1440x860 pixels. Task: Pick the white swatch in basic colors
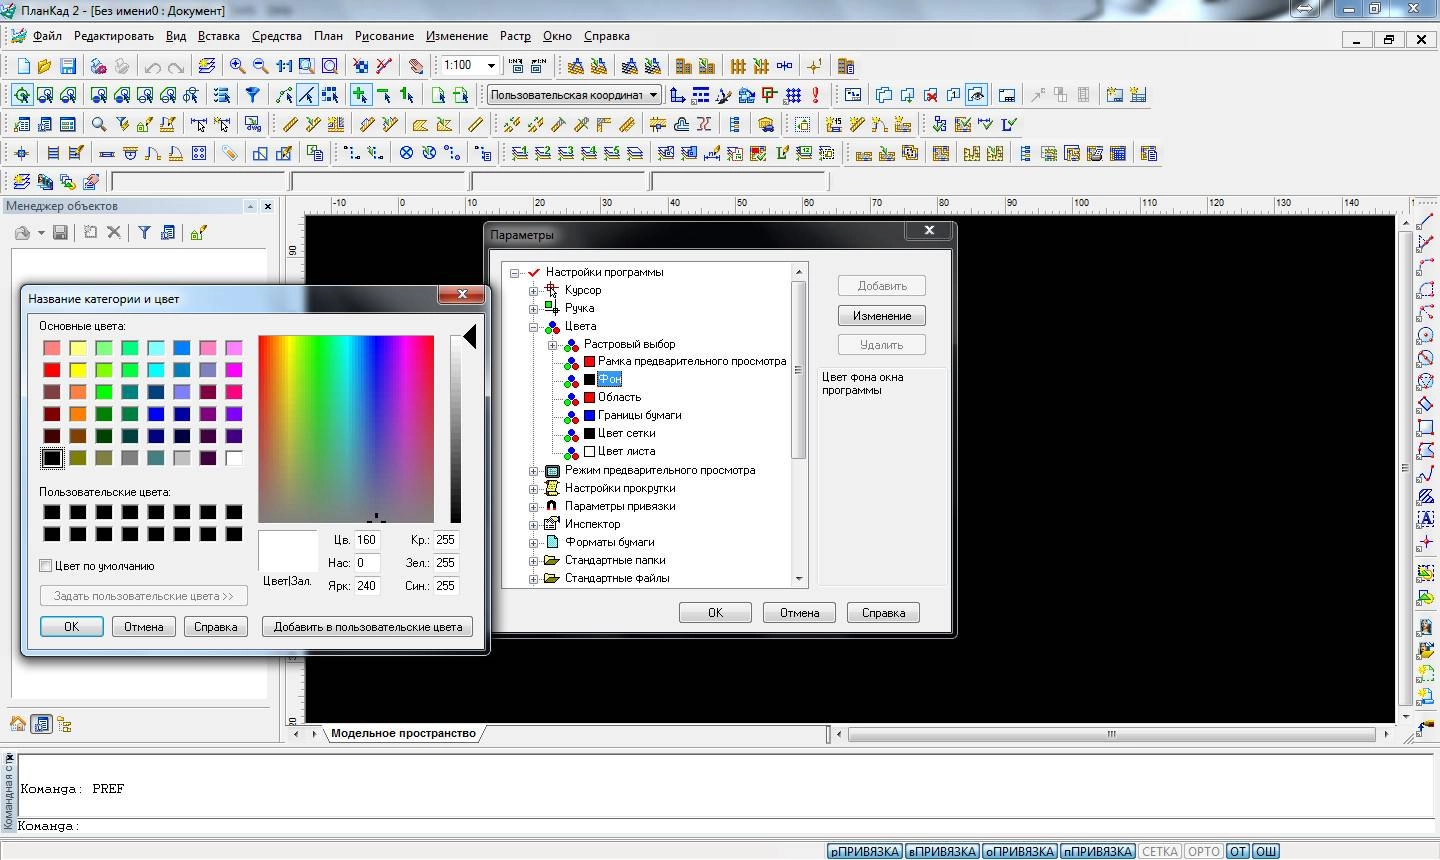click(234, 458)
